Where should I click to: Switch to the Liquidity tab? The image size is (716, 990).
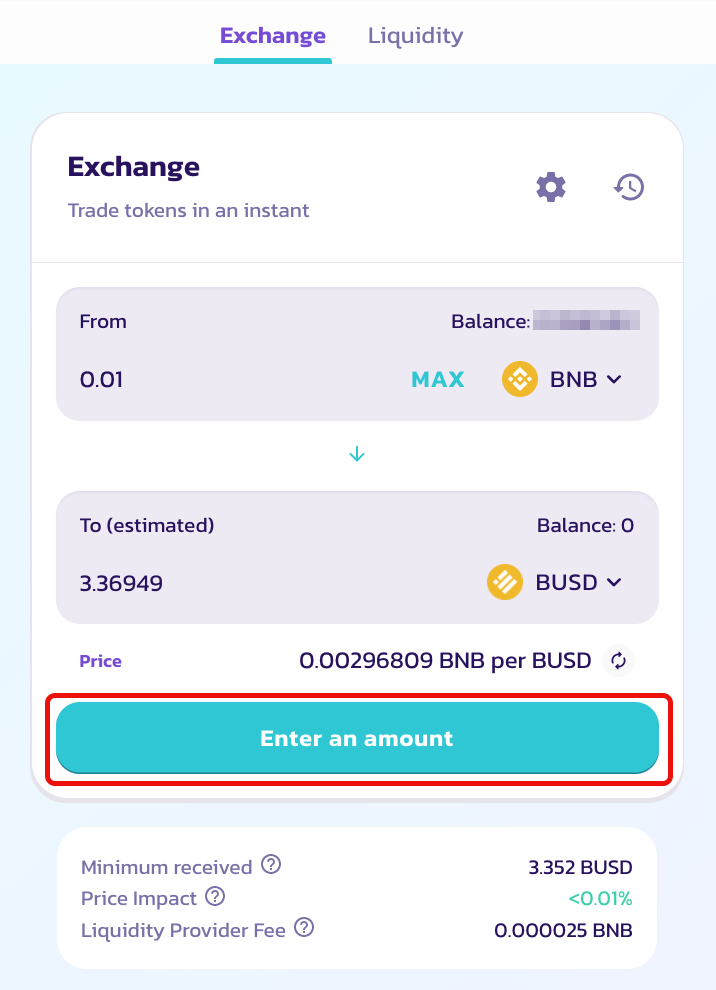(x=415, y=35)
